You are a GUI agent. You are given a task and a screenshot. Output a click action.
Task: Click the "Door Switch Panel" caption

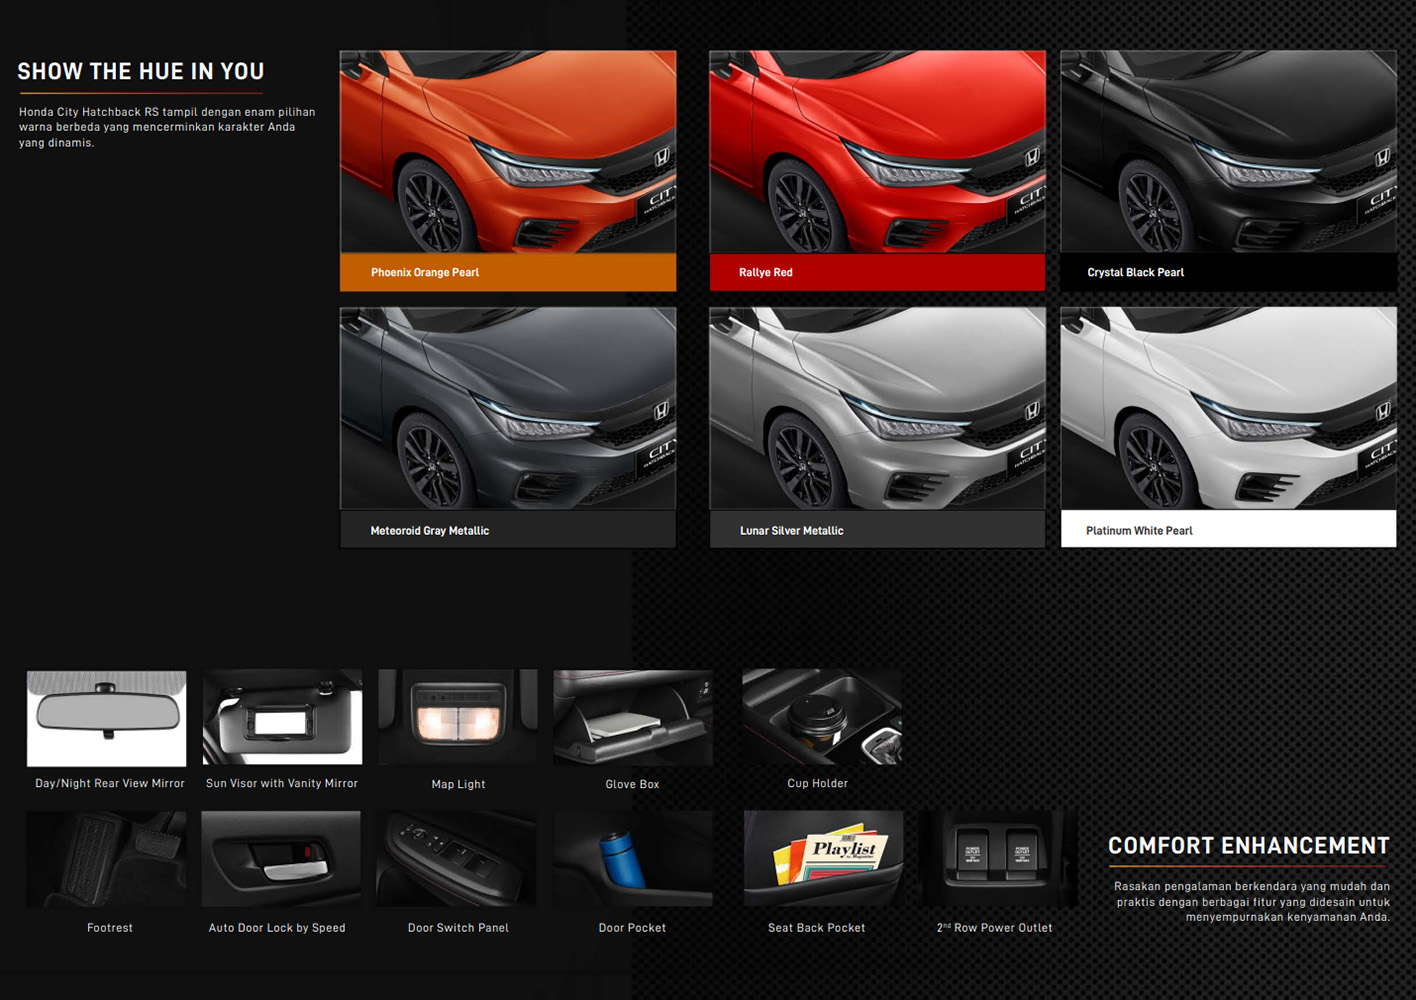coord(458,928)
